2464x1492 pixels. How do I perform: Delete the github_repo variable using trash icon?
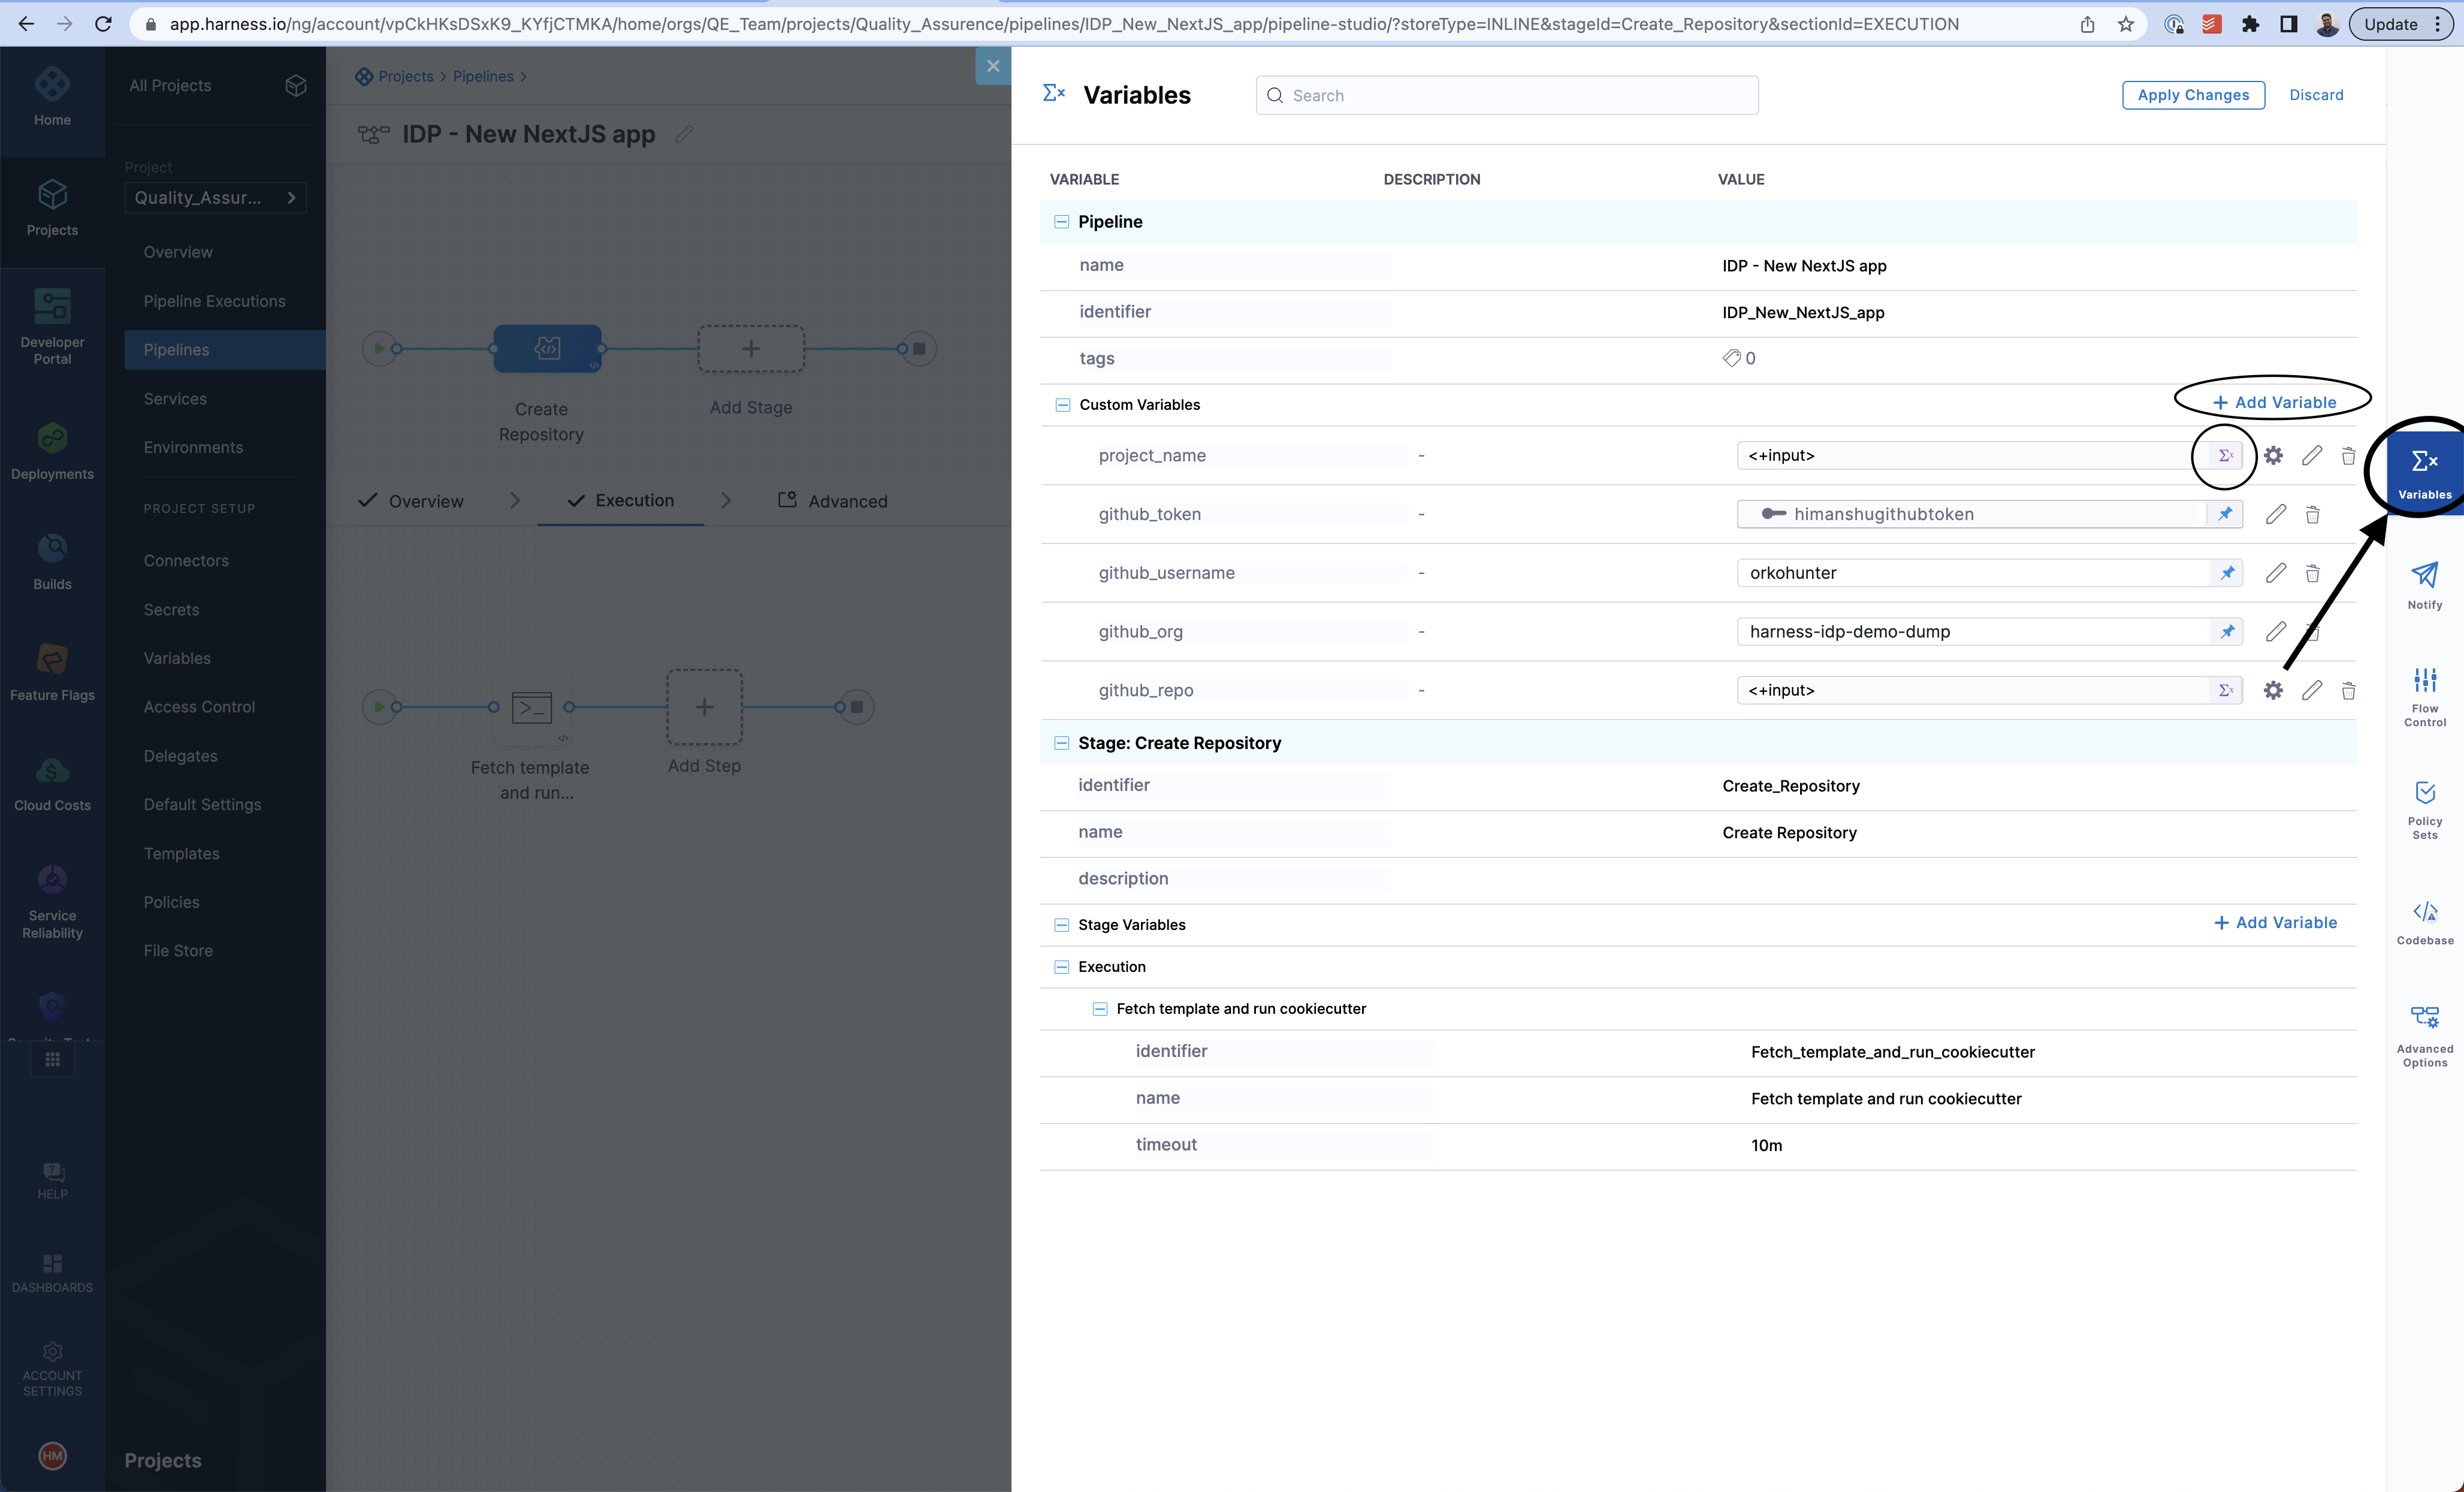point(2348,690)
